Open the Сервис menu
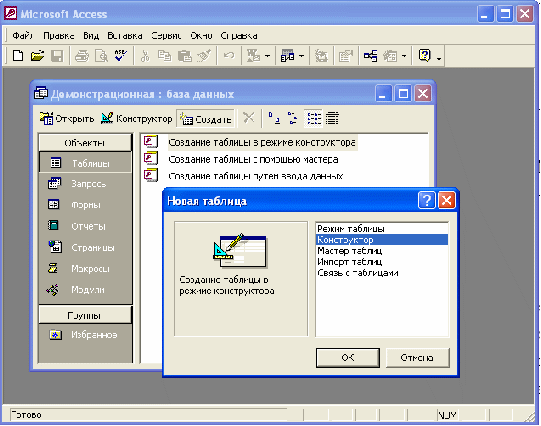The height and width of the screenshot is (426, 541). (x=166, y=36)
